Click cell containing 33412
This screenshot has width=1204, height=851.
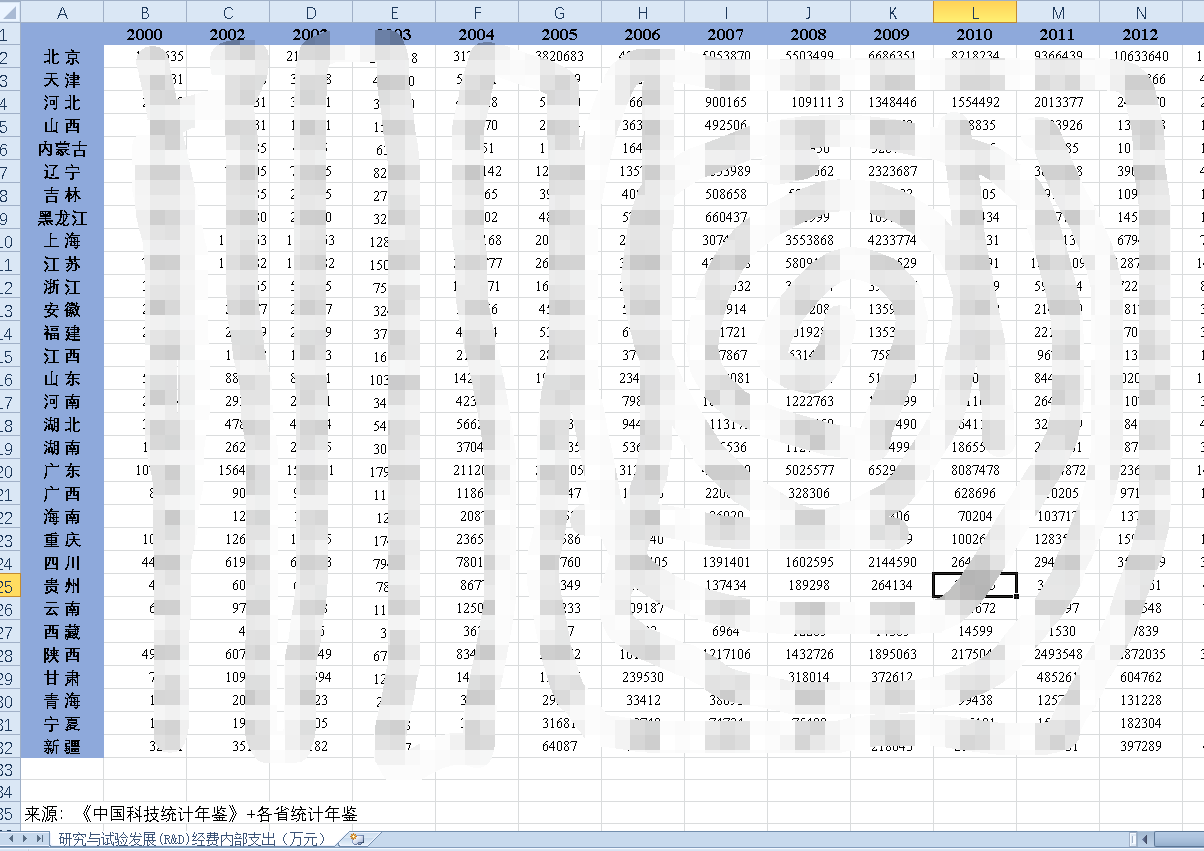pyautogui.click(x=642, y=701)
